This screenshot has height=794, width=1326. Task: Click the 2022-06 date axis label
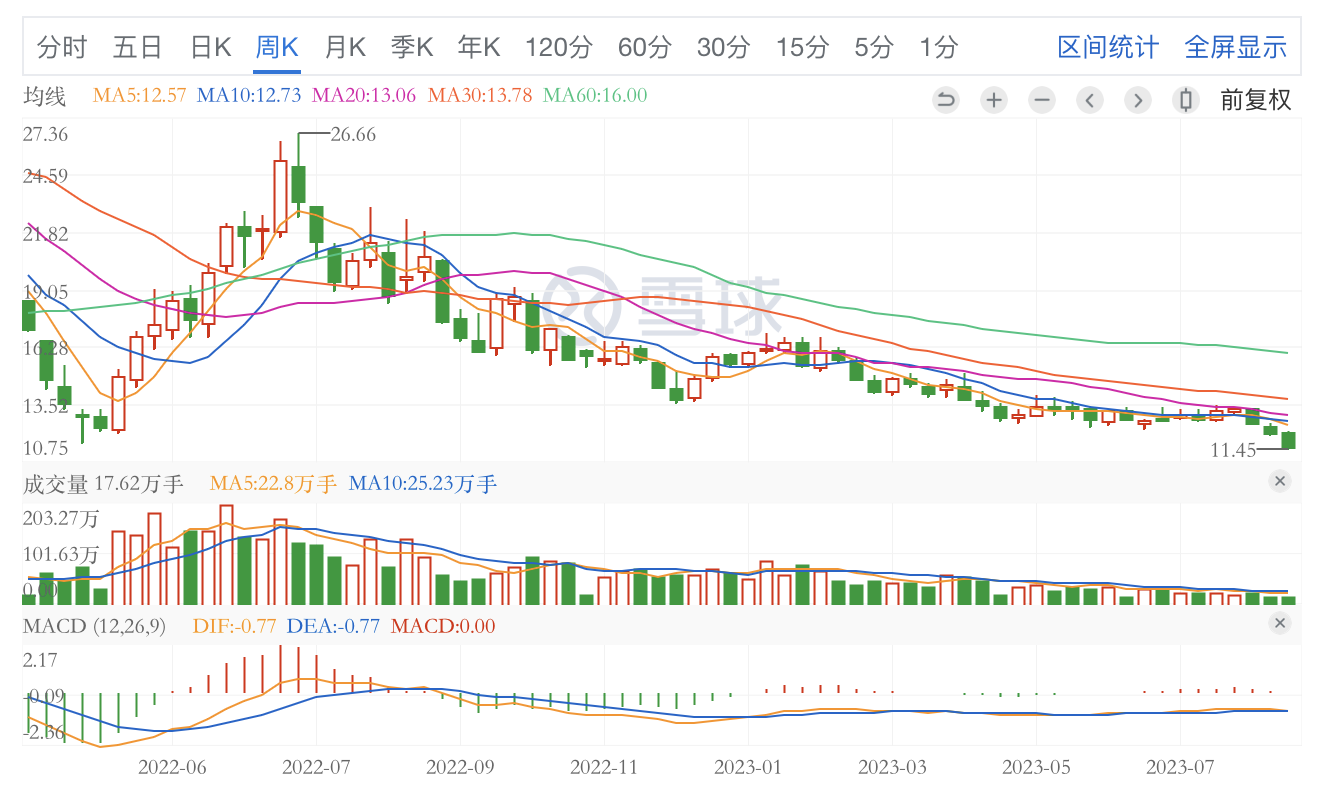pos(172,767)
